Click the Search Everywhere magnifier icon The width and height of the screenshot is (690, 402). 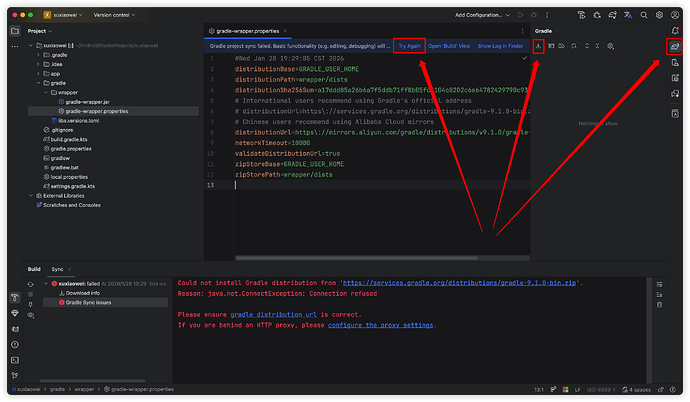(642, 15)
